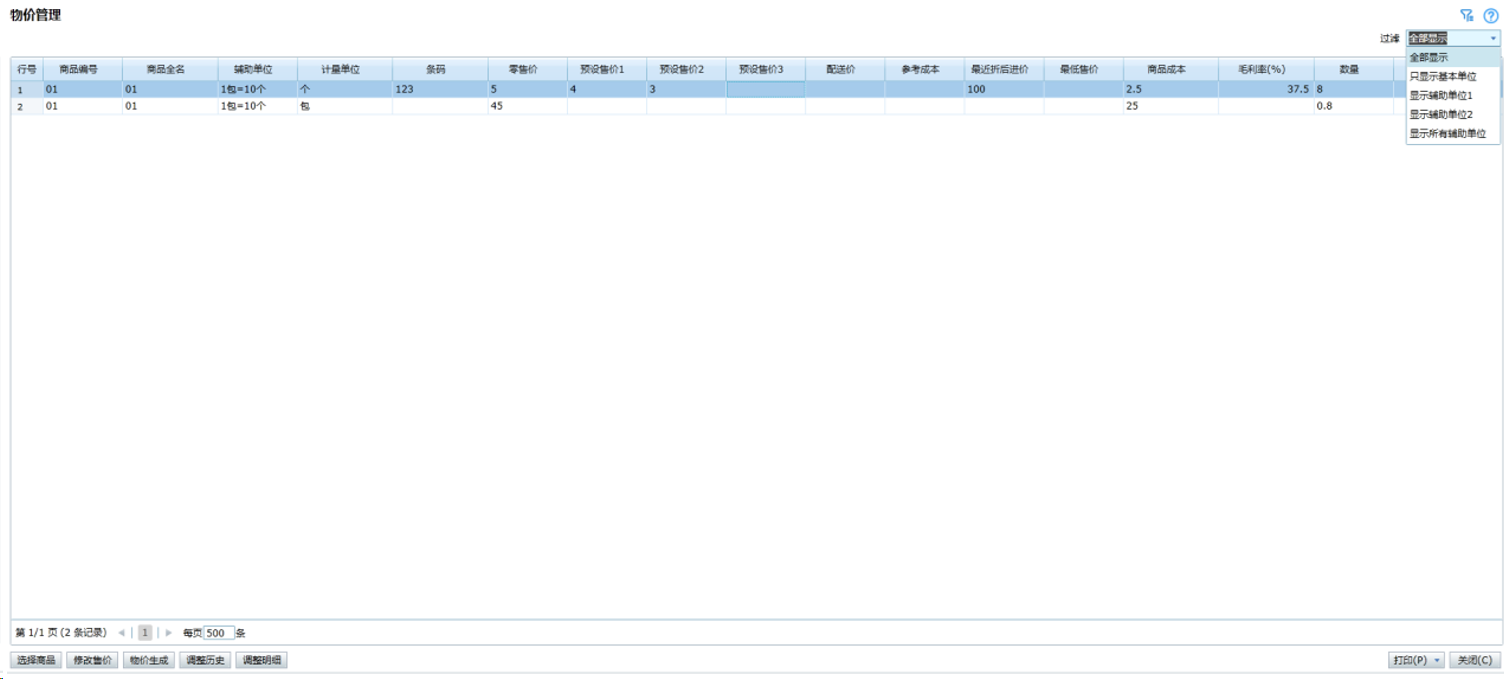This screenshot has width=1504, height=679.
Task: Select 显示所有辅助单位 option
Action: [x=1447, y=133]
